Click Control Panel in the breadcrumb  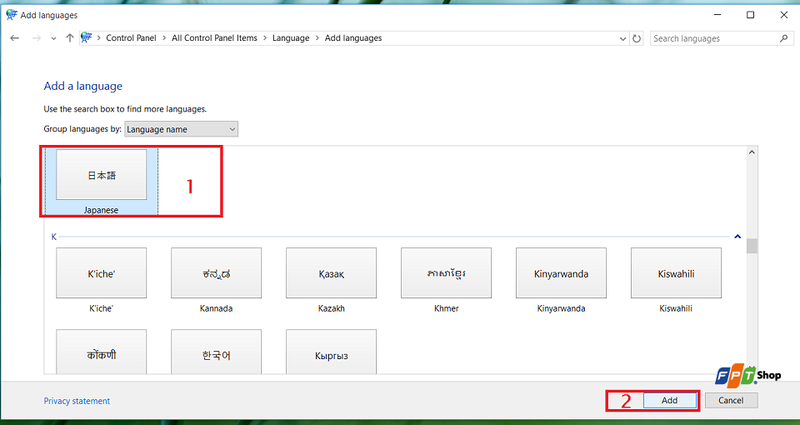(x=131, y=38)
